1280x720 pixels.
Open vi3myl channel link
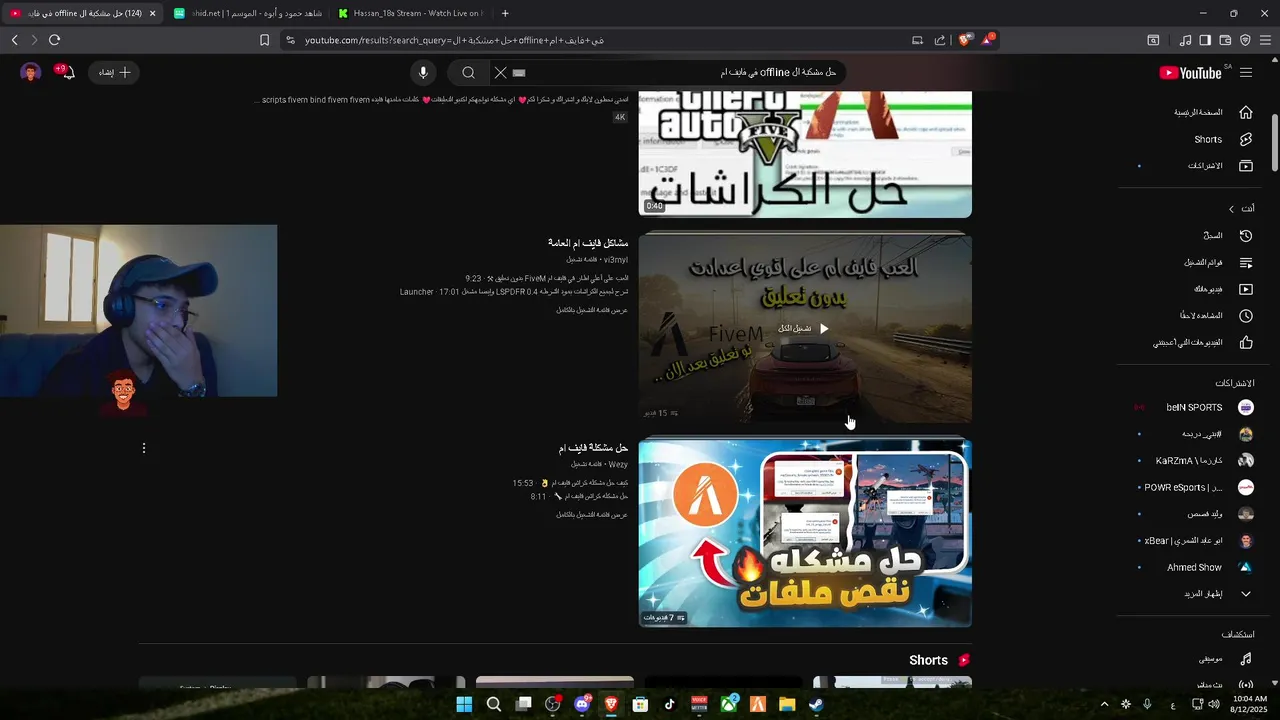point(616,260)
